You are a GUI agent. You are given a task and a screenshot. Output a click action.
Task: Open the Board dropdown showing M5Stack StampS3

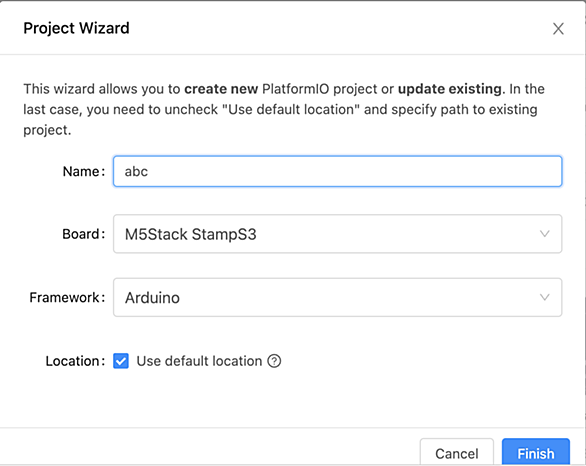(x=337, y=234)
